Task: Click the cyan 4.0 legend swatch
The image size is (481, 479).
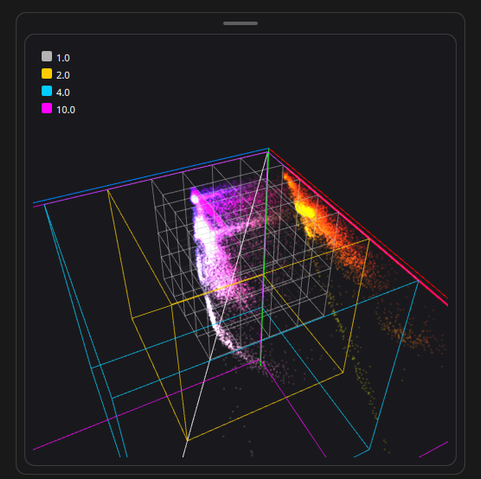Action: click(47, 91)
